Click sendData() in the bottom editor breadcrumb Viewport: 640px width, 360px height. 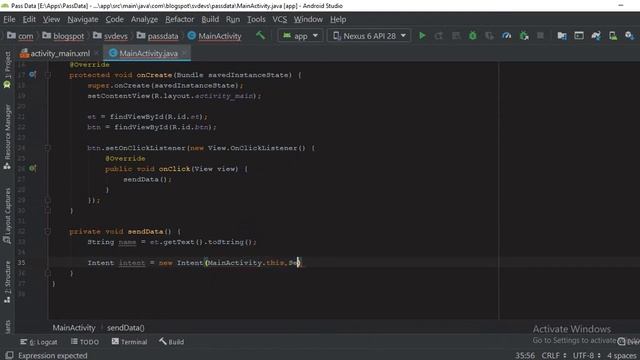pyautogui.click(x=126, y=328)
